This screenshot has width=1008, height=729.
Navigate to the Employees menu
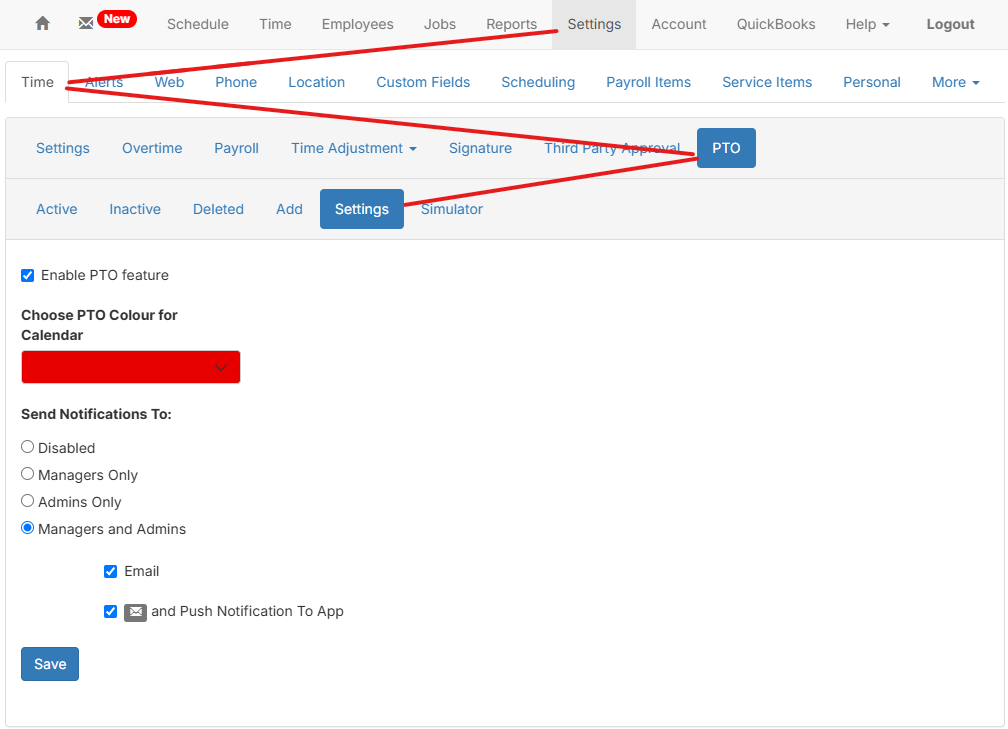[357, 23]
